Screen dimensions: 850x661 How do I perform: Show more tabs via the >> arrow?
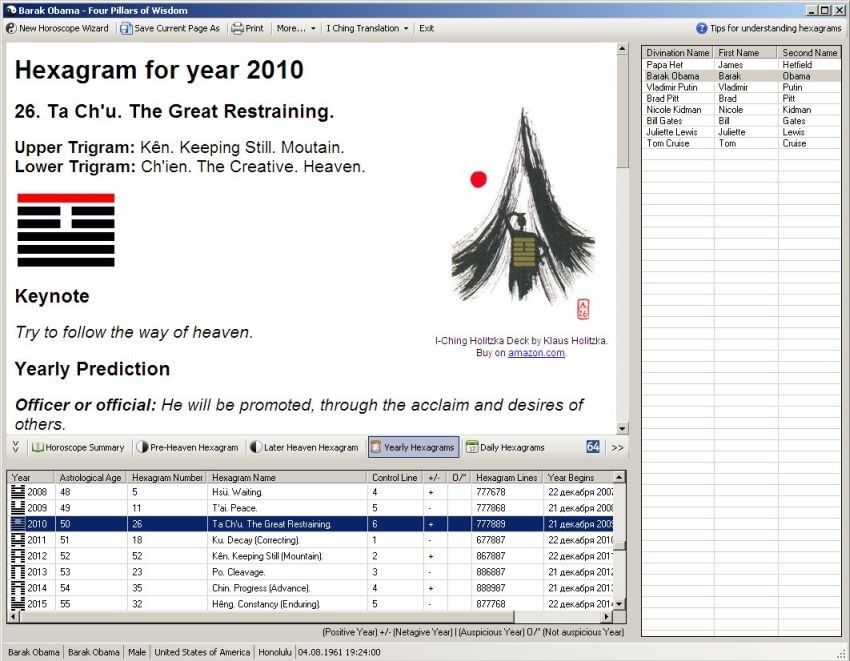pos(617,447)
